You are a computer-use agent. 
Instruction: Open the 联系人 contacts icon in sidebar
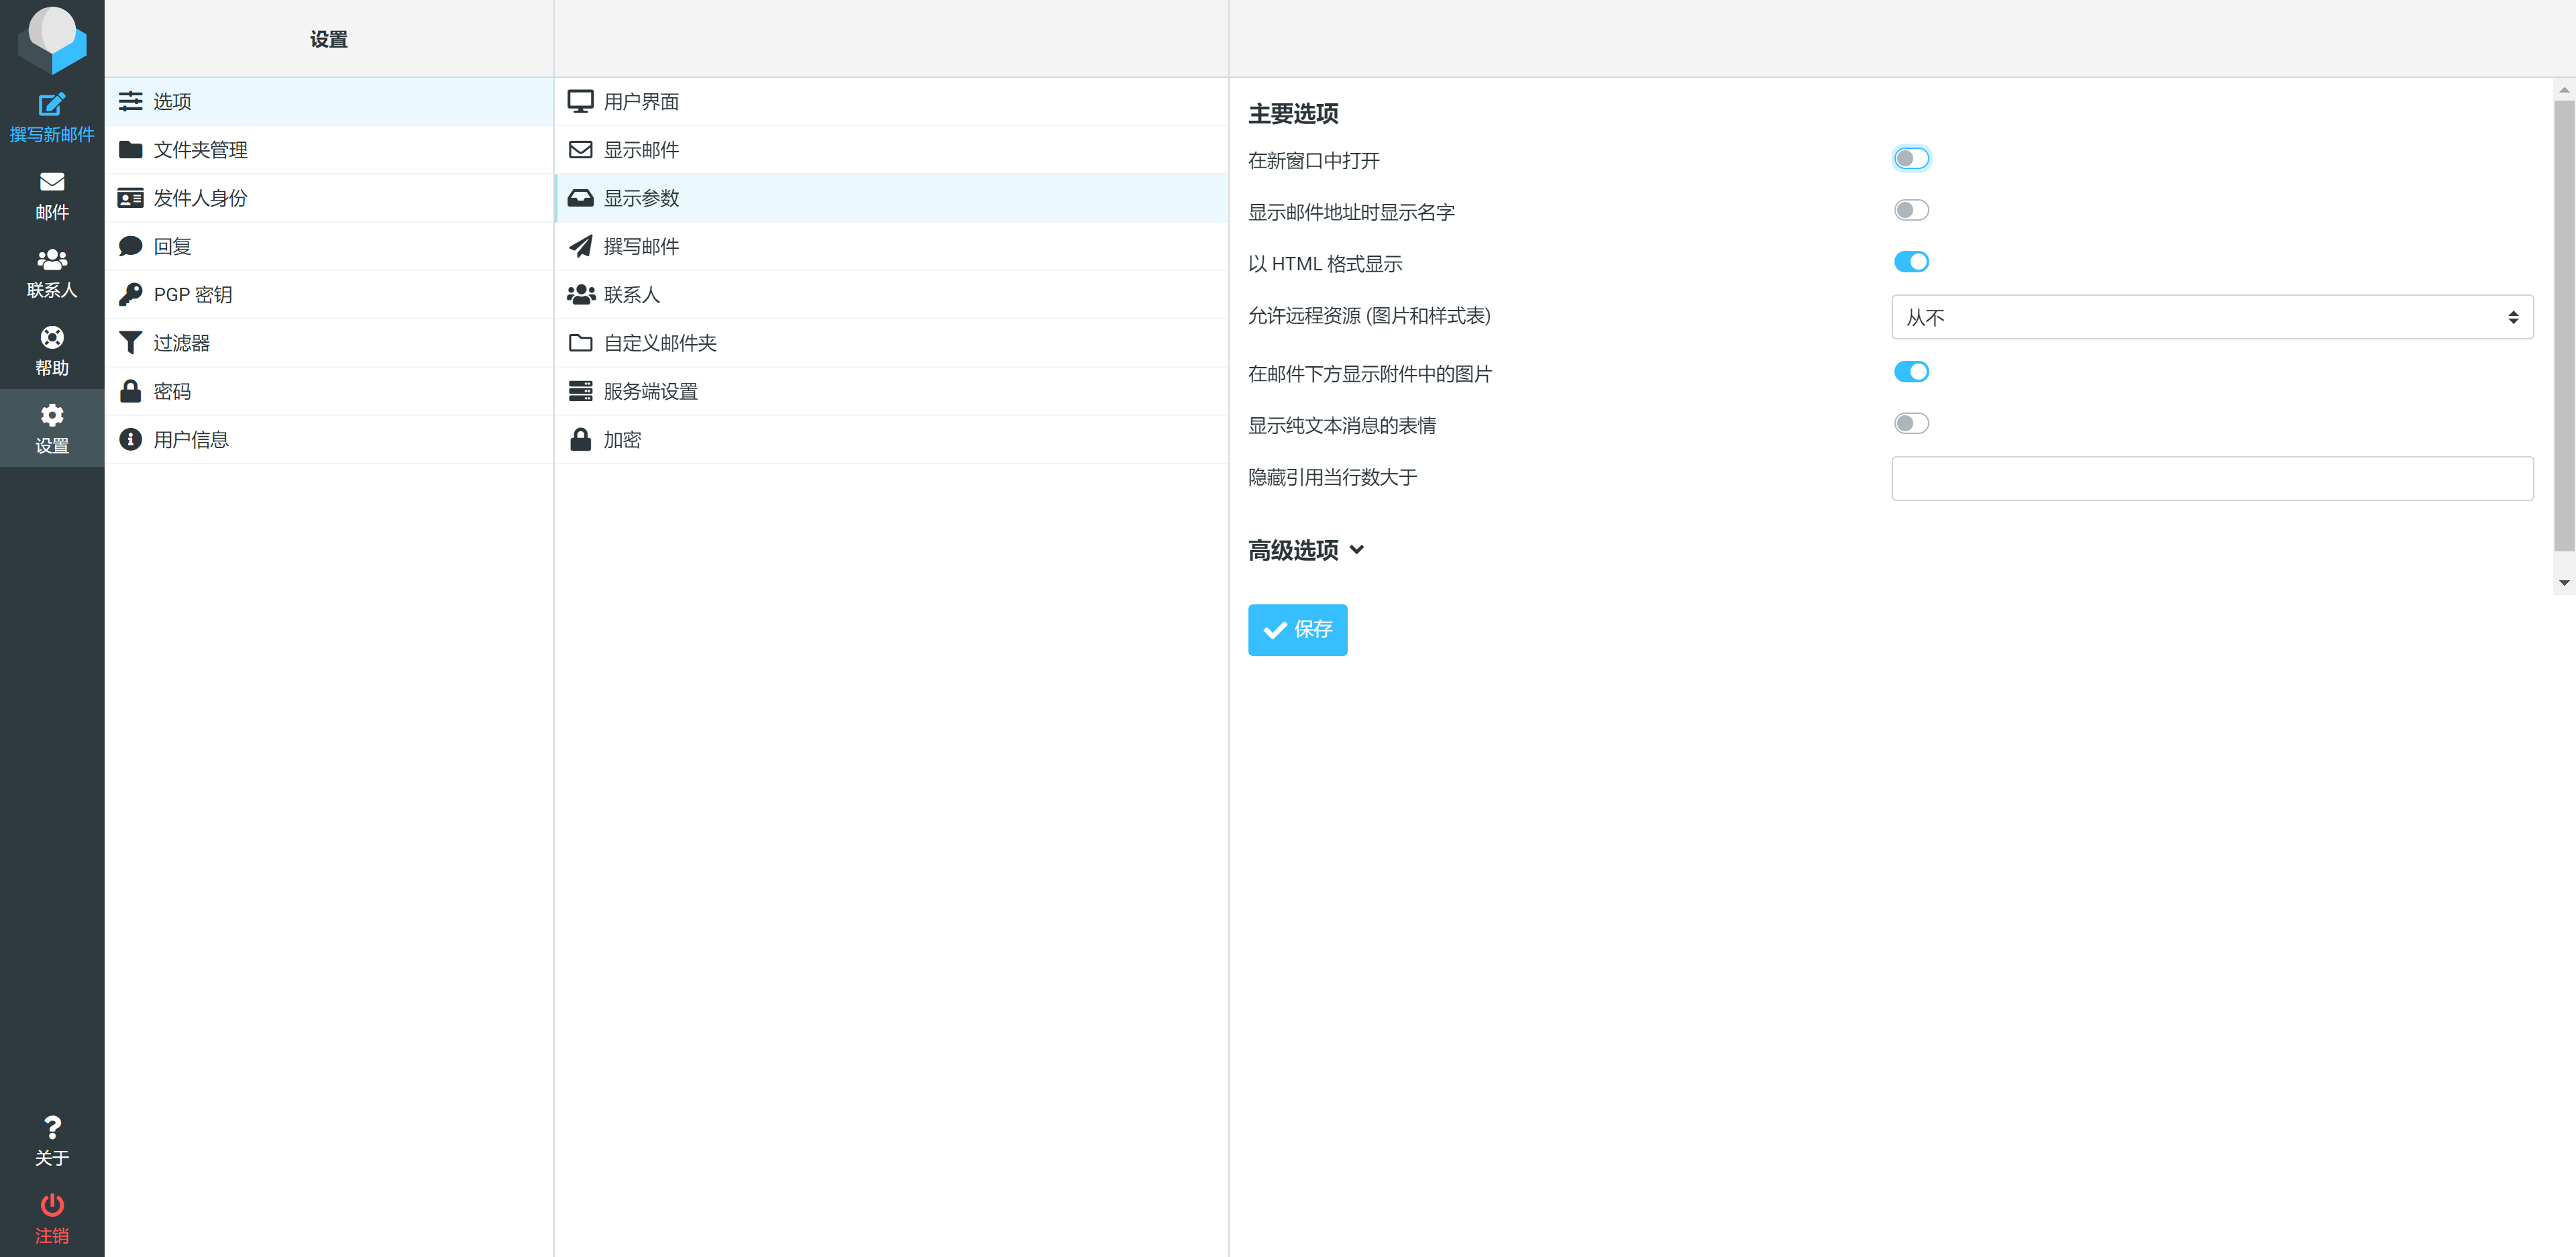coord(52,260)
